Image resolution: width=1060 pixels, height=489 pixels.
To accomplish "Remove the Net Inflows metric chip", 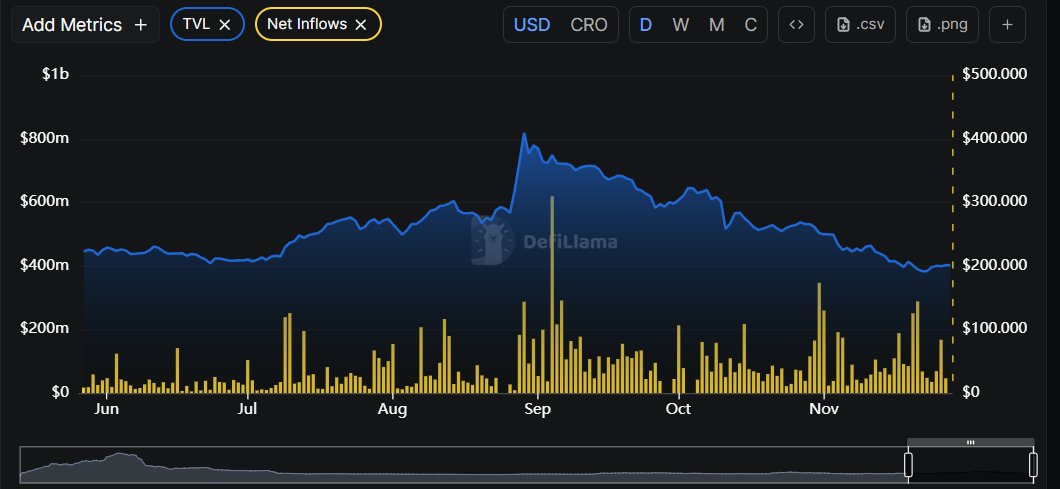I will (361, 25).
